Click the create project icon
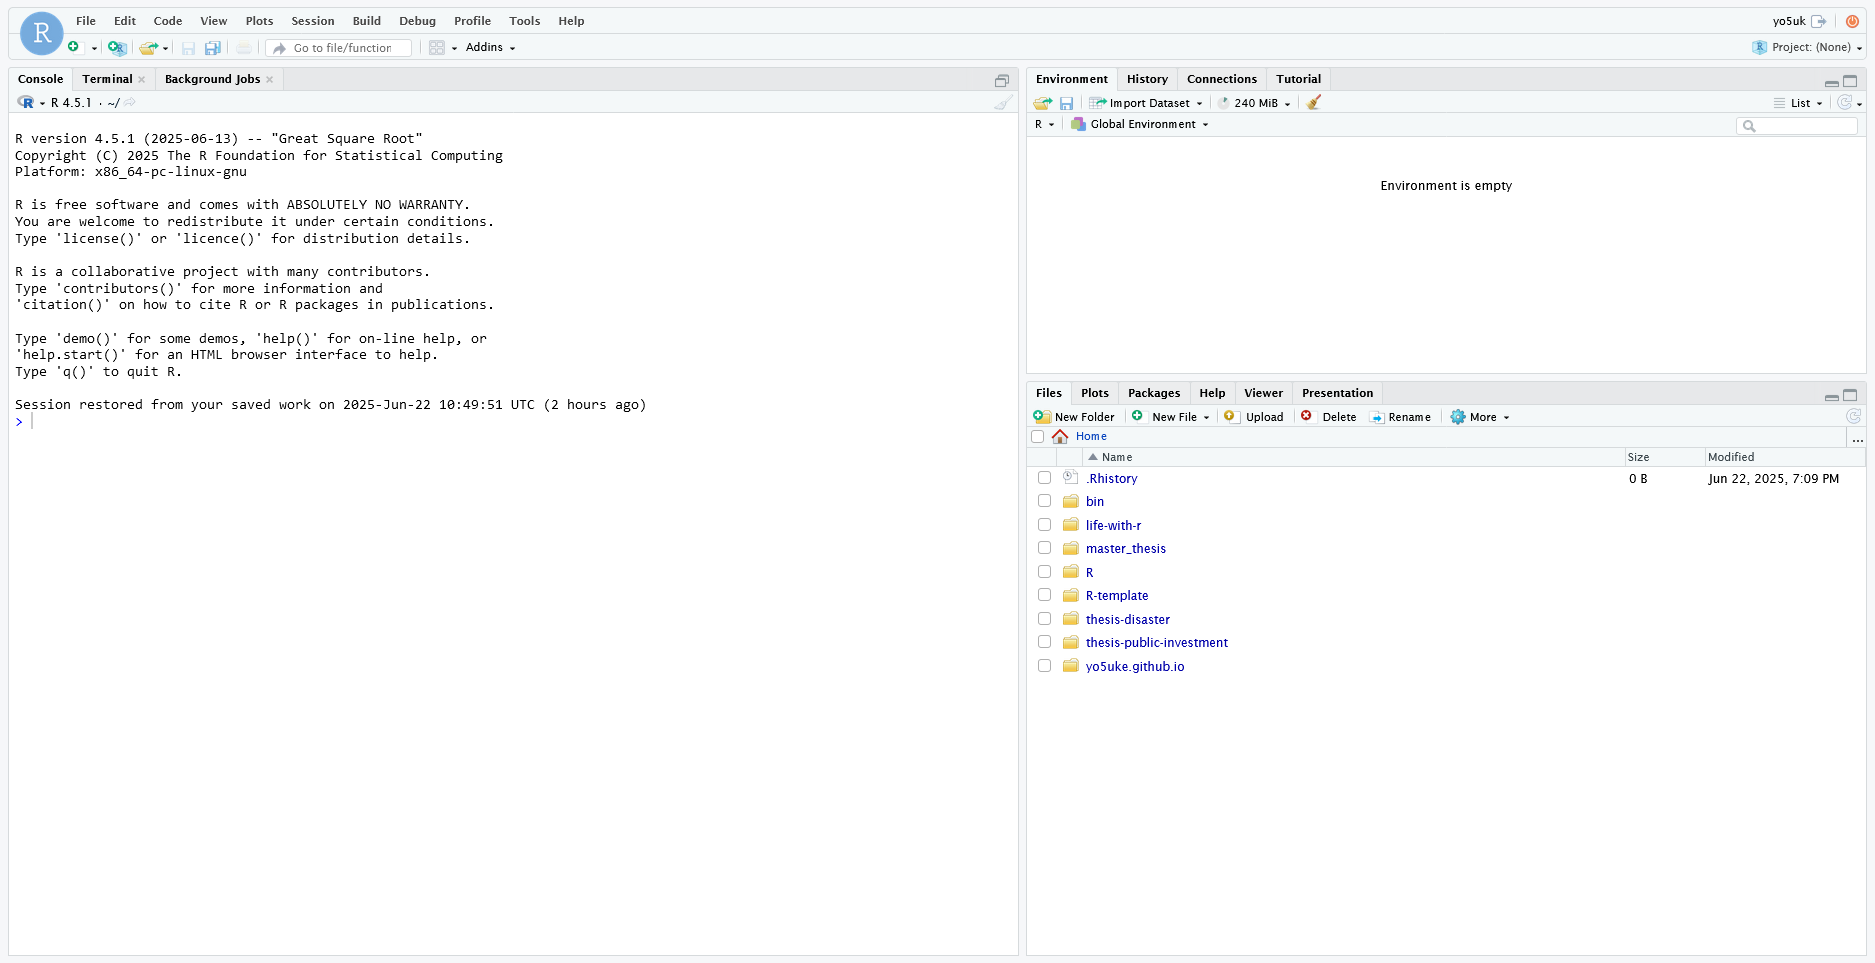Screen dimensions: 1875x963 (x=117, y=48)
